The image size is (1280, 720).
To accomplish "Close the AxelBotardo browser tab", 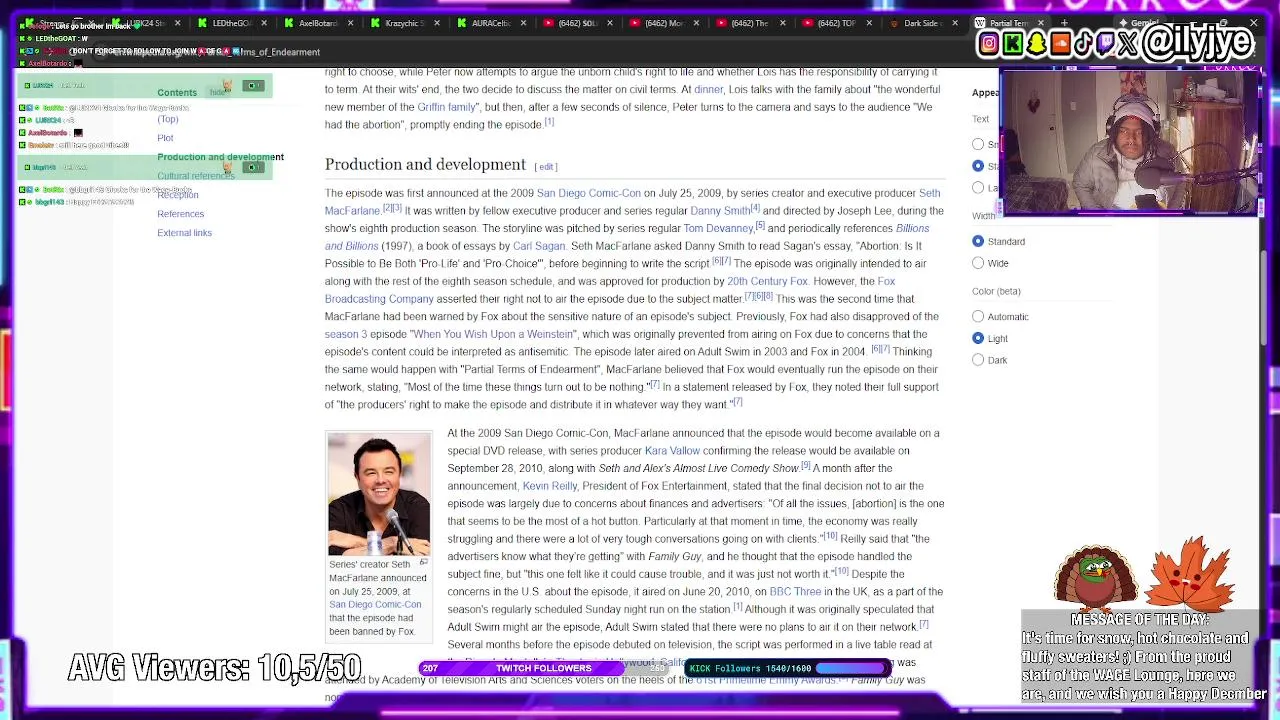I will [x=350, y=23].
